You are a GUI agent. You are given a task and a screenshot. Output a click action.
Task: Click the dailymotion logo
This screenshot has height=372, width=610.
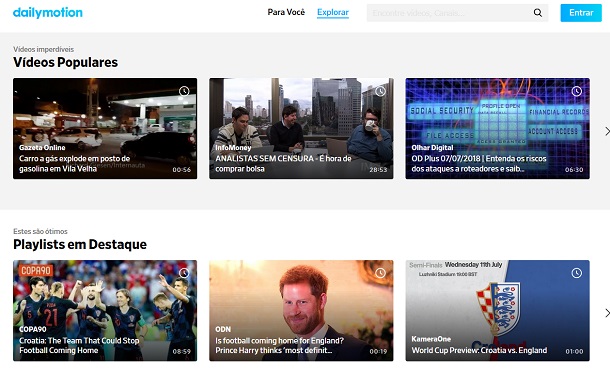(47, 12)
